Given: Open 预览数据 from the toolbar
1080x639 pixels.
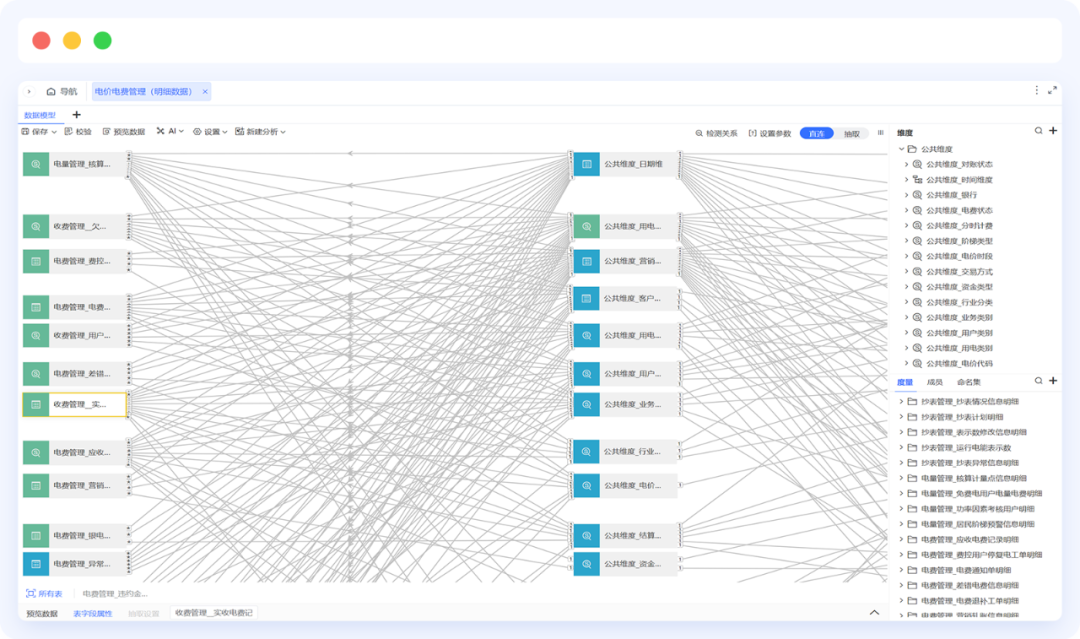Looking at the screenshot, I should 106,132.
